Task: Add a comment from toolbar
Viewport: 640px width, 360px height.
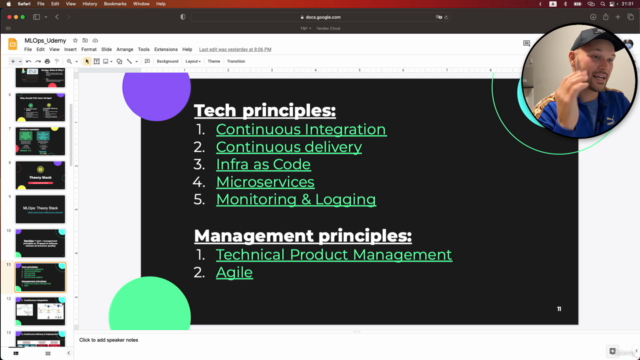Action: pos(147,61)
